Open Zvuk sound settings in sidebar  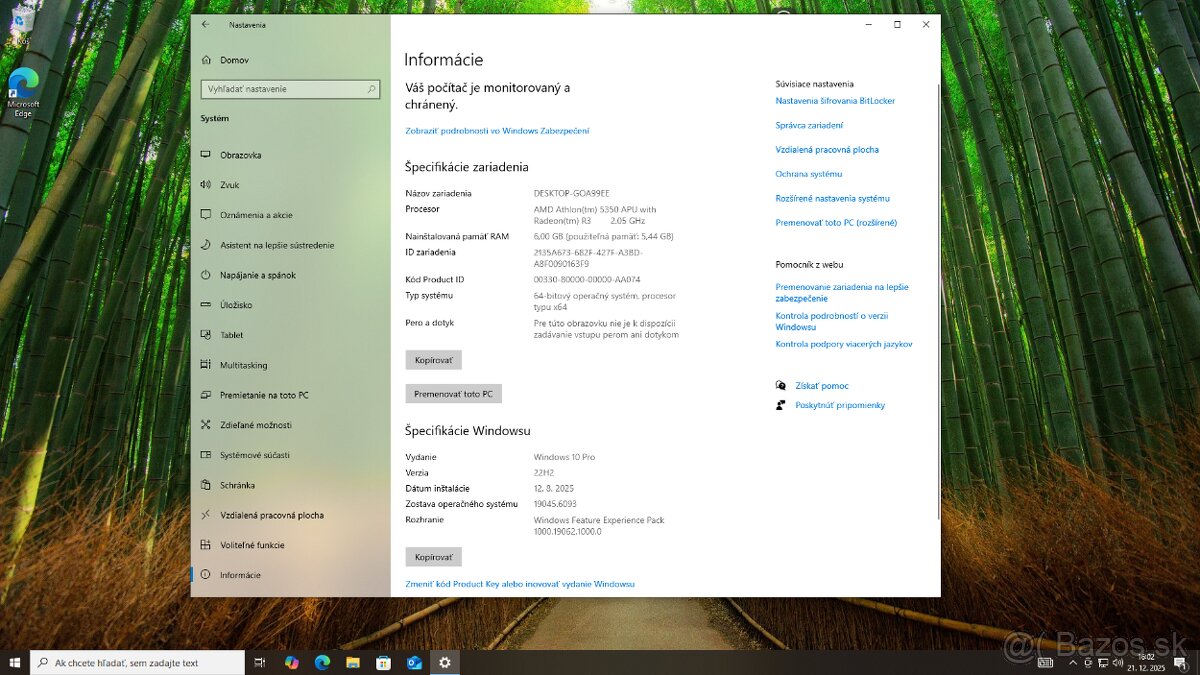tap(229, 185)
